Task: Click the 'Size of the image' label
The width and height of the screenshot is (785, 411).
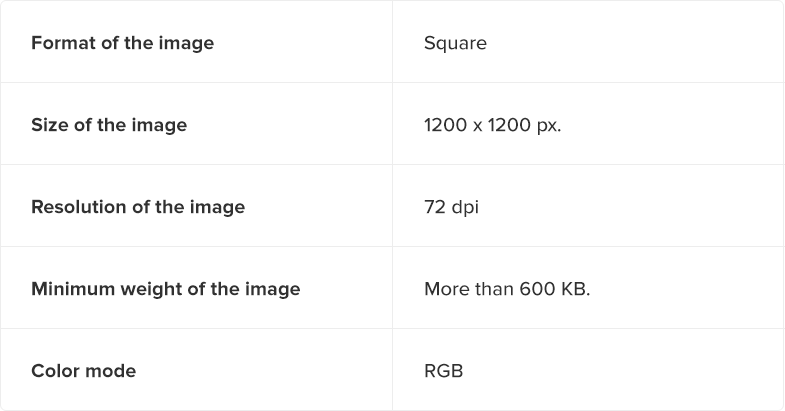Action: (109, 125)
